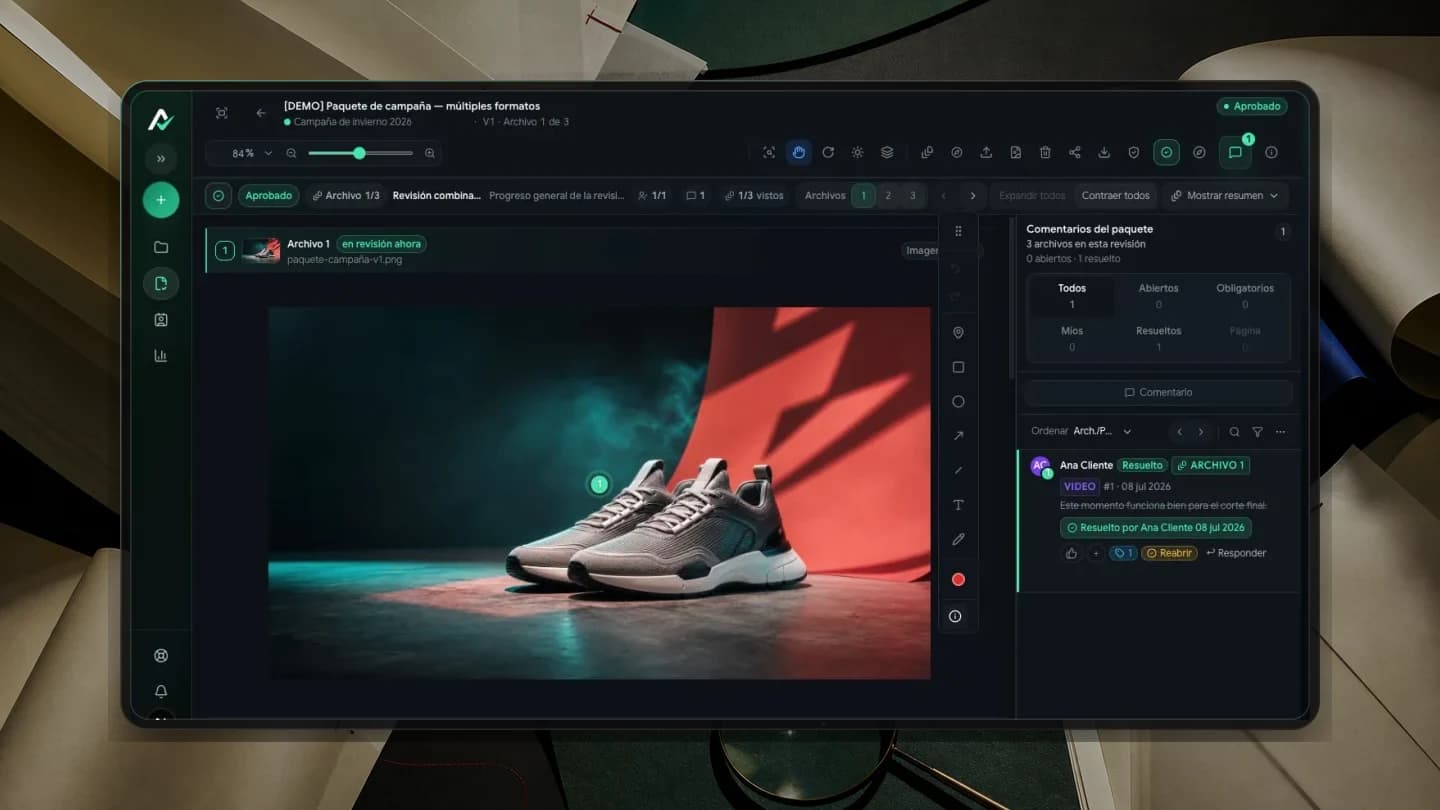The height and width of the screenshot is (810, 1440).
Task: Expand the left sidebar with double chevron
Action: click(161, 159)
